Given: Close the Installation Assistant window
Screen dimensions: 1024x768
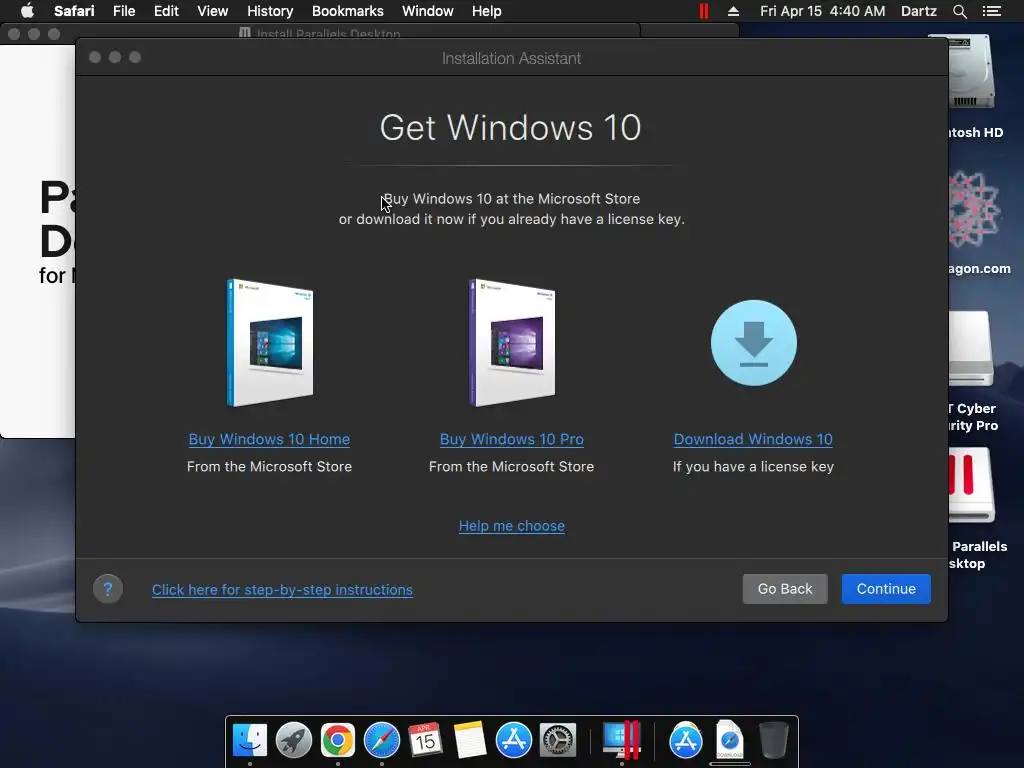Looking at the screenshot, I should click(x=95, y=57).
